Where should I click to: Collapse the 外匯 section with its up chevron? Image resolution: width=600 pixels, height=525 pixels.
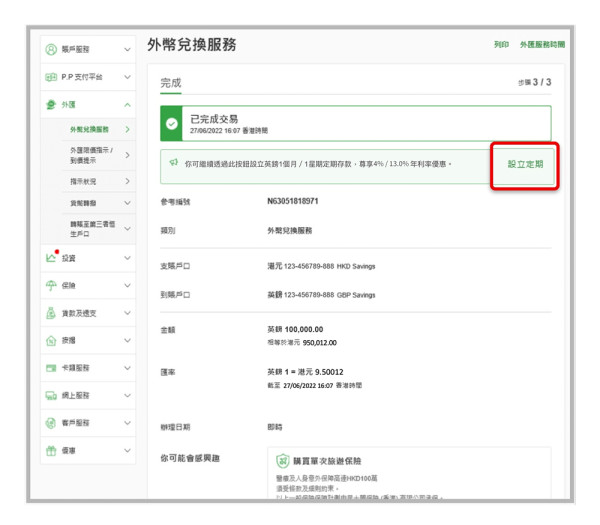tap(127, 105)
